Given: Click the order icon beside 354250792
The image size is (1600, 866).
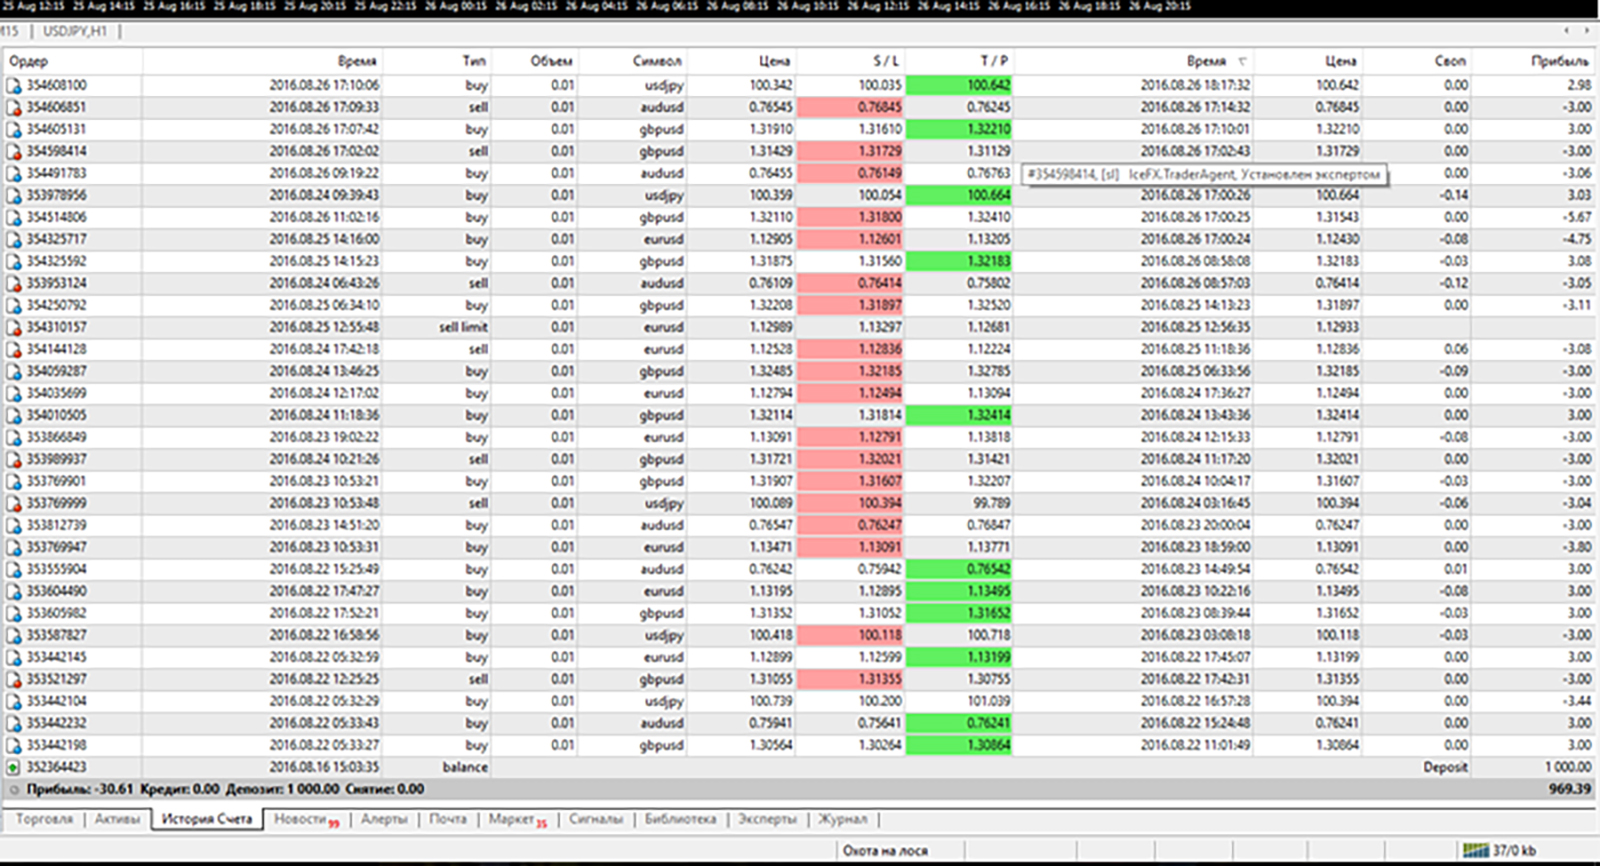Looking at the screenshot, I should [14, 306].
